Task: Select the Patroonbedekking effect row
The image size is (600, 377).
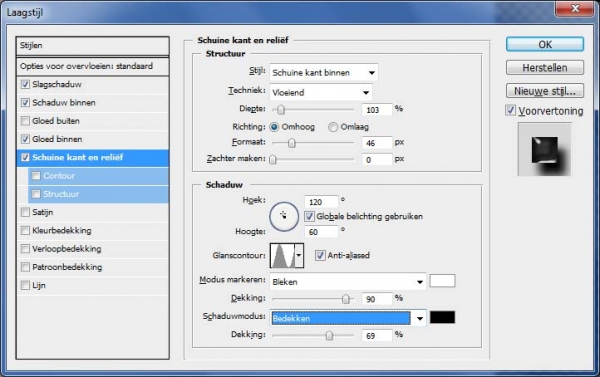Action: (x=93, y=267)
